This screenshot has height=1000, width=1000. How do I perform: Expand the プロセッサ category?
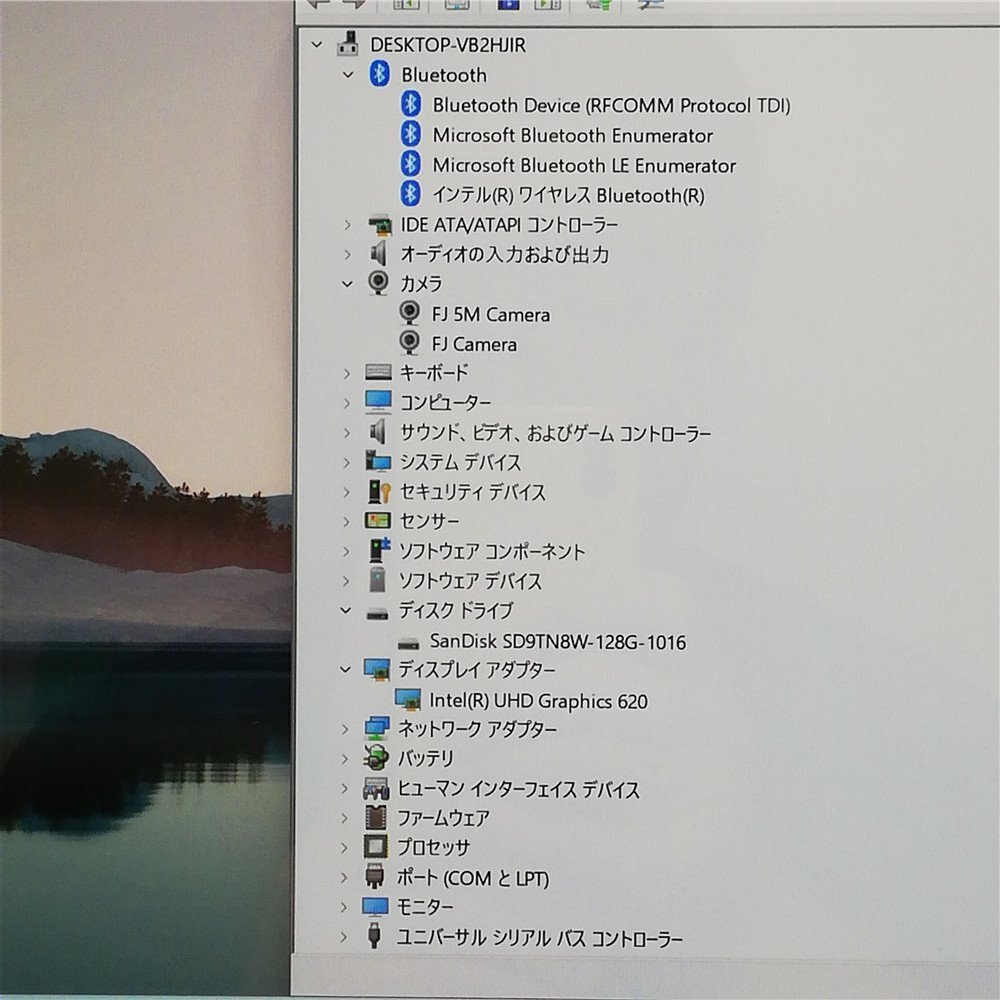(344, 848)
